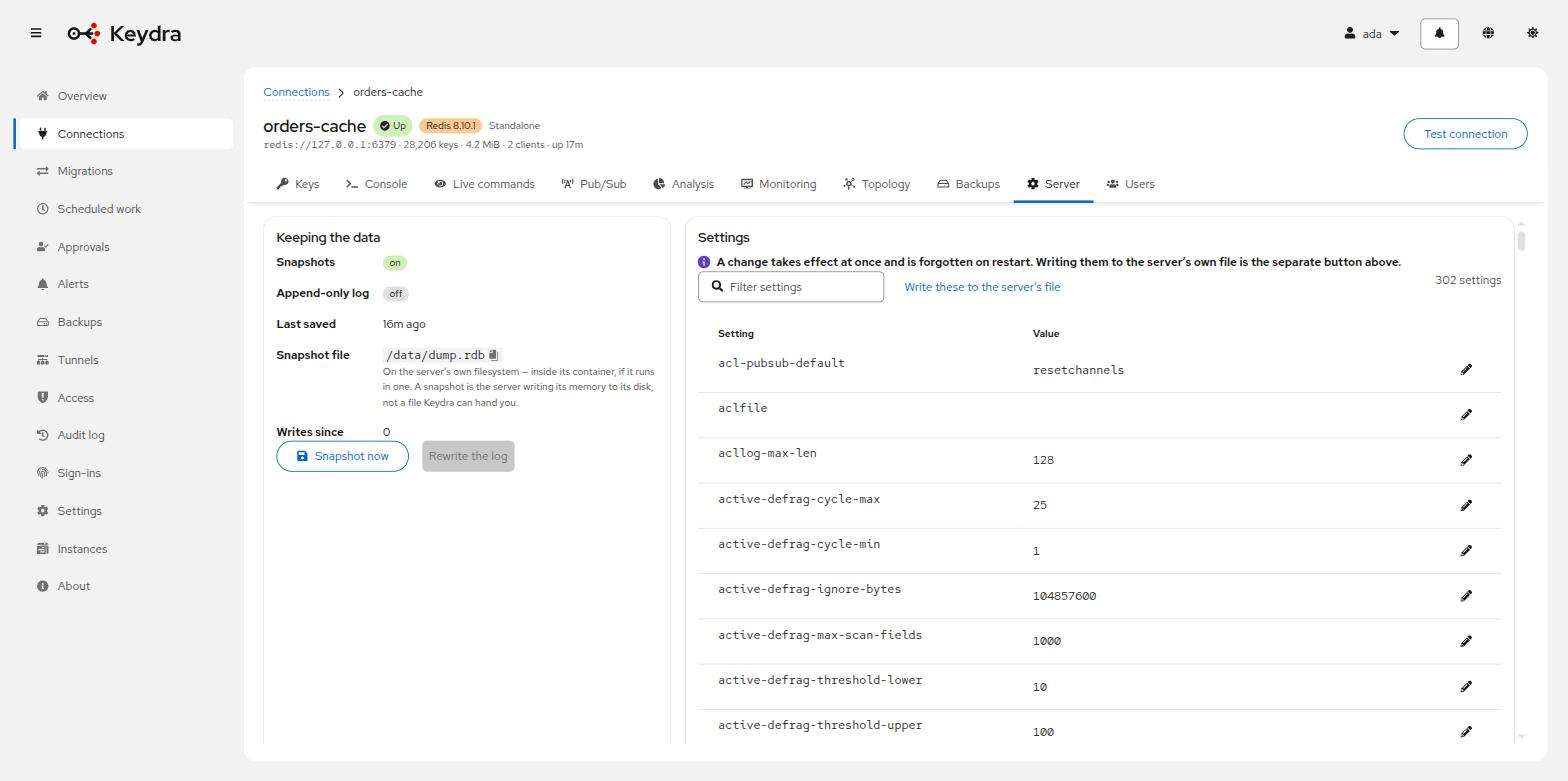Select the Server tab

tap(1053, 184)
